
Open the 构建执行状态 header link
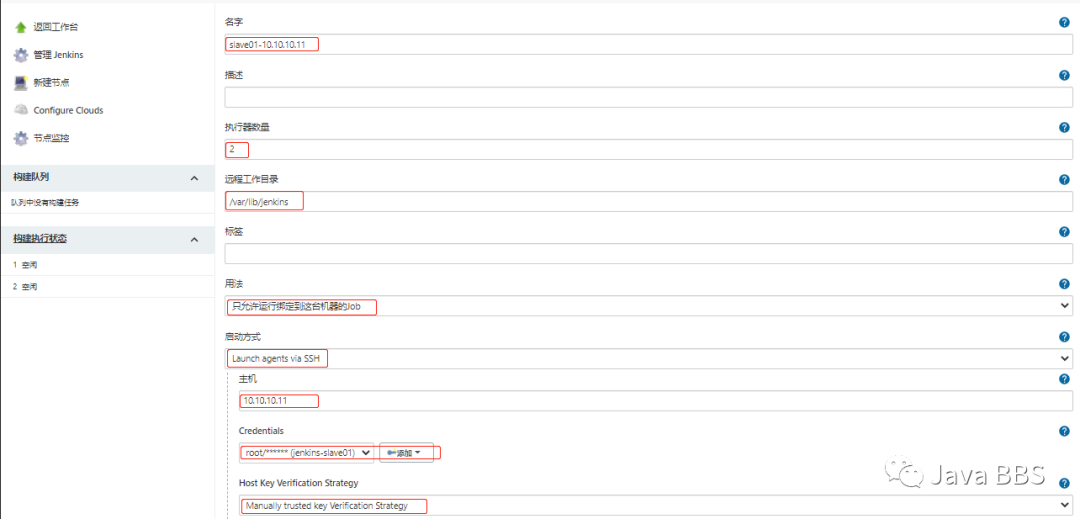40,239
